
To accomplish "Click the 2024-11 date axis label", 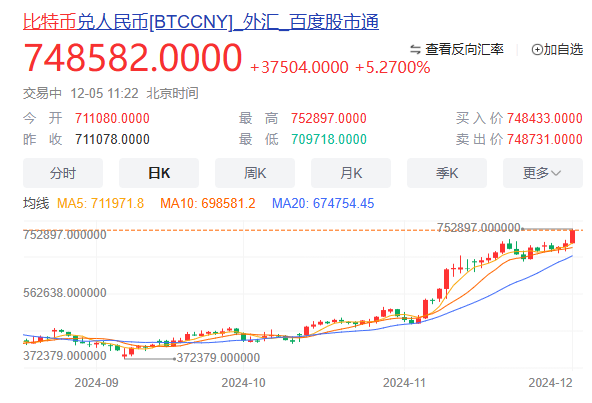I will (404, 383).
